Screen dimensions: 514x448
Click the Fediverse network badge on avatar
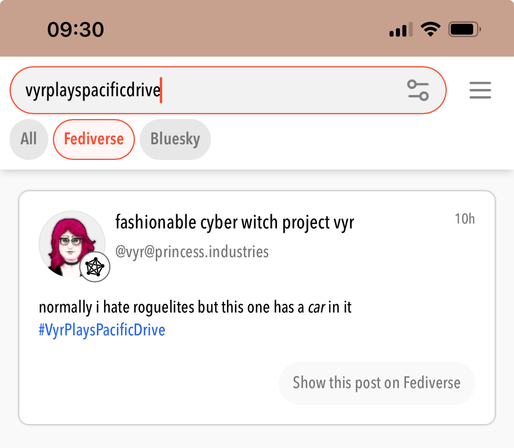coord(95,267)
